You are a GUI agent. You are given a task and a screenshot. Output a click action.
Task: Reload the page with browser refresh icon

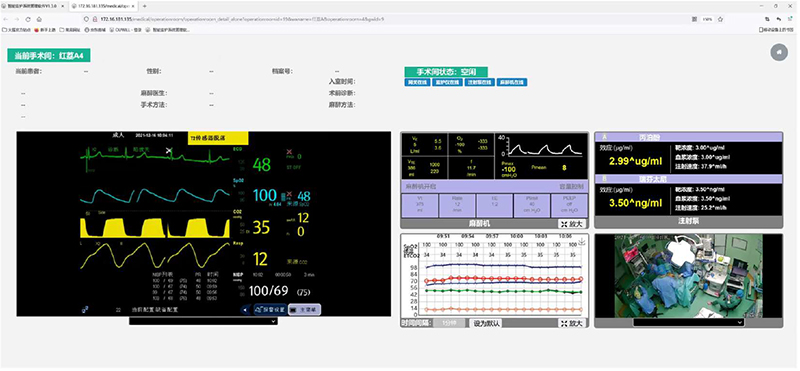tap(28, 19)
